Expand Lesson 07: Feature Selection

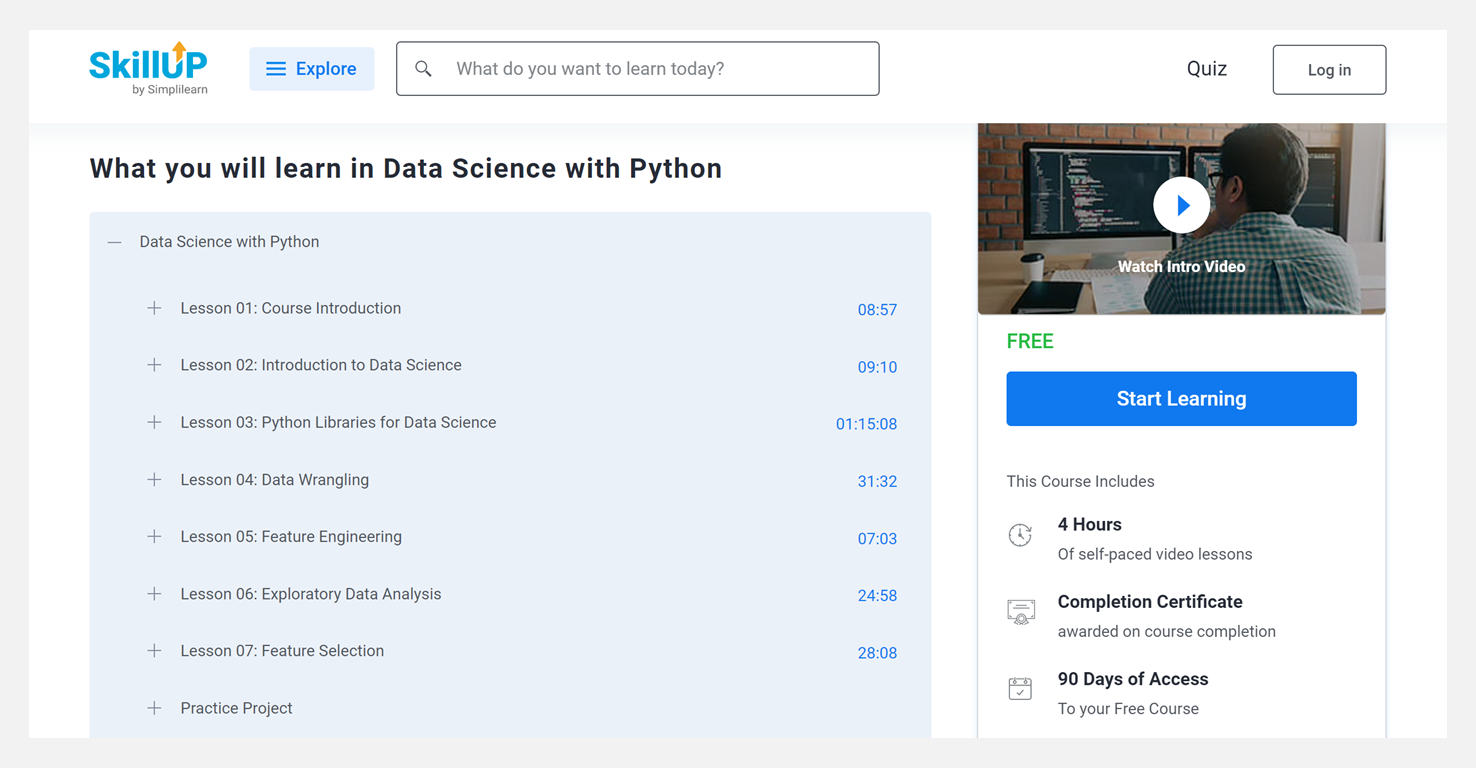pyautogui.click(x=154, y=651)
